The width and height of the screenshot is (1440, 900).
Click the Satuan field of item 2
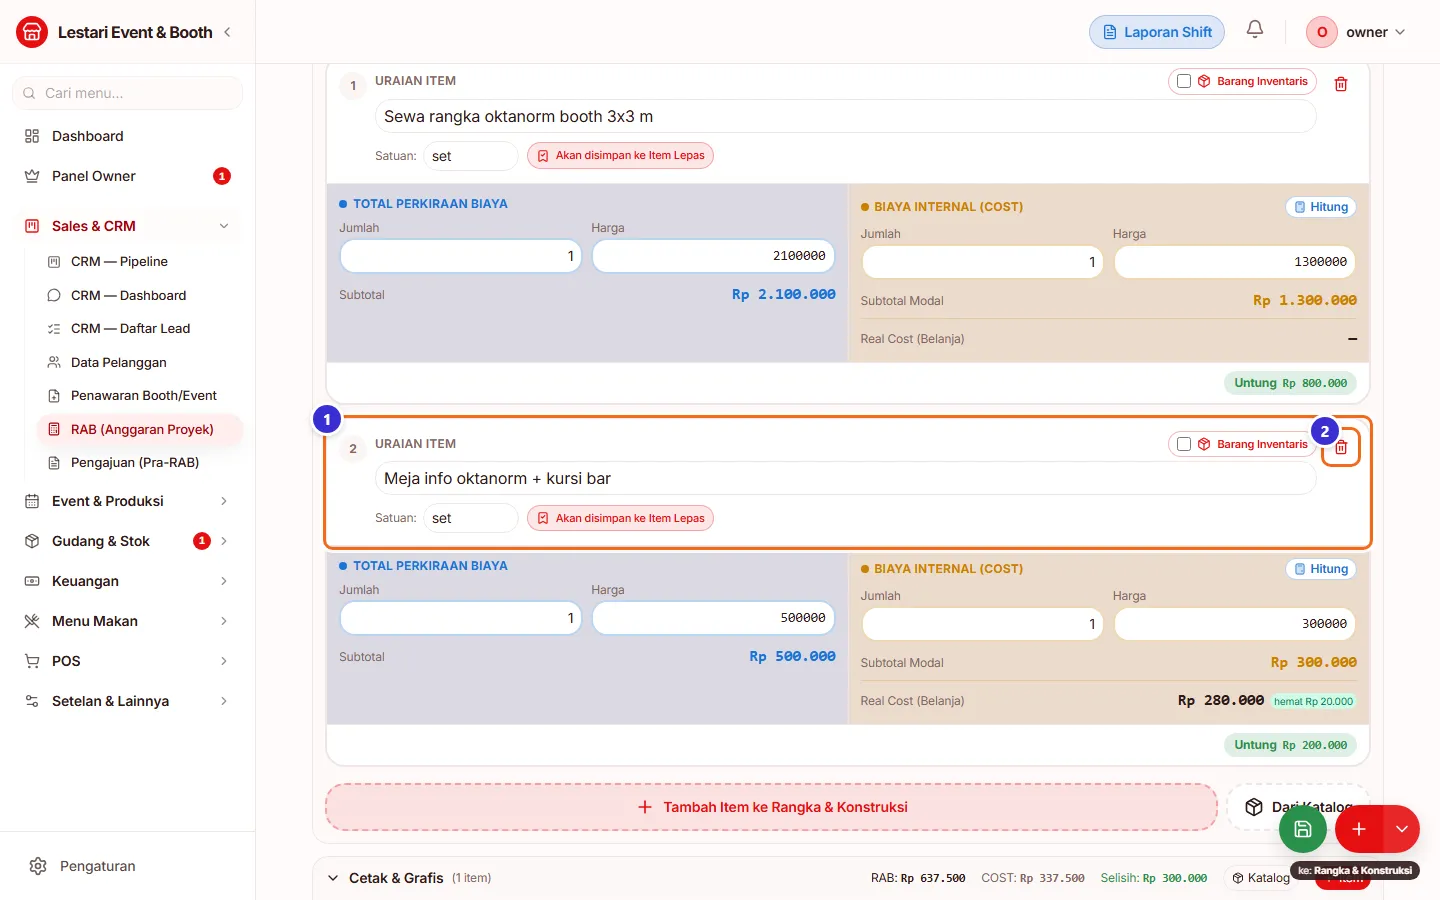click(471, 518)
